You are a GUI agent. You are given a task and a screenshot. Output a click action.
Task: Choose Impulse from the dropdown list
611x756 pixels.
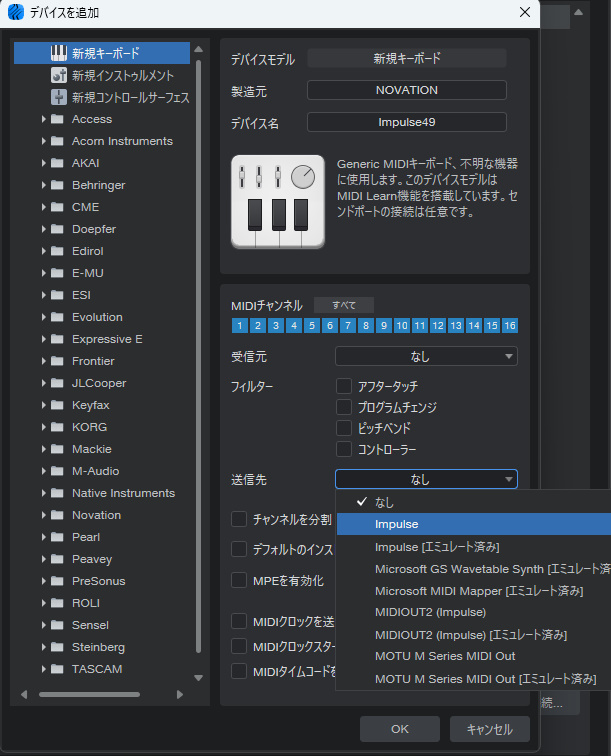397,524
